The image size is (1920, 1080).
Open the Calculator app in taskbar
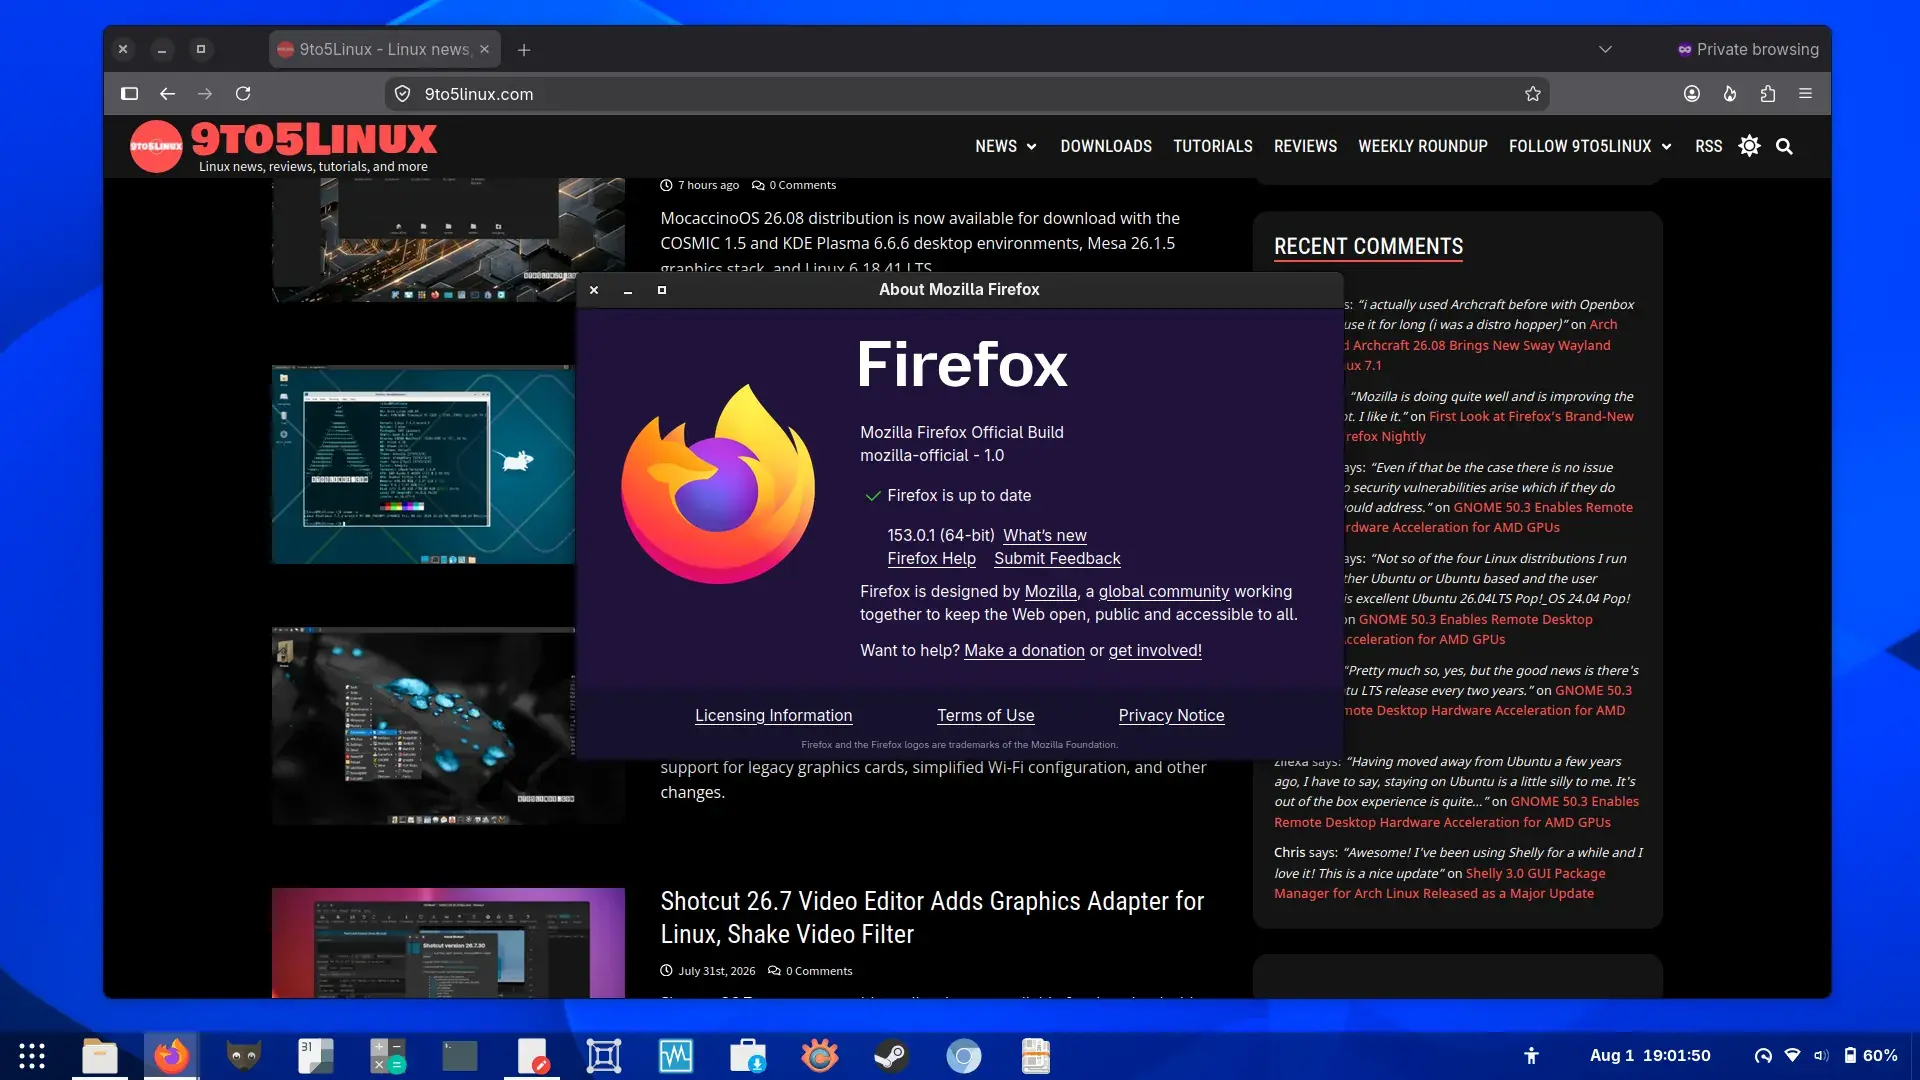click(x=388, y=1056)
